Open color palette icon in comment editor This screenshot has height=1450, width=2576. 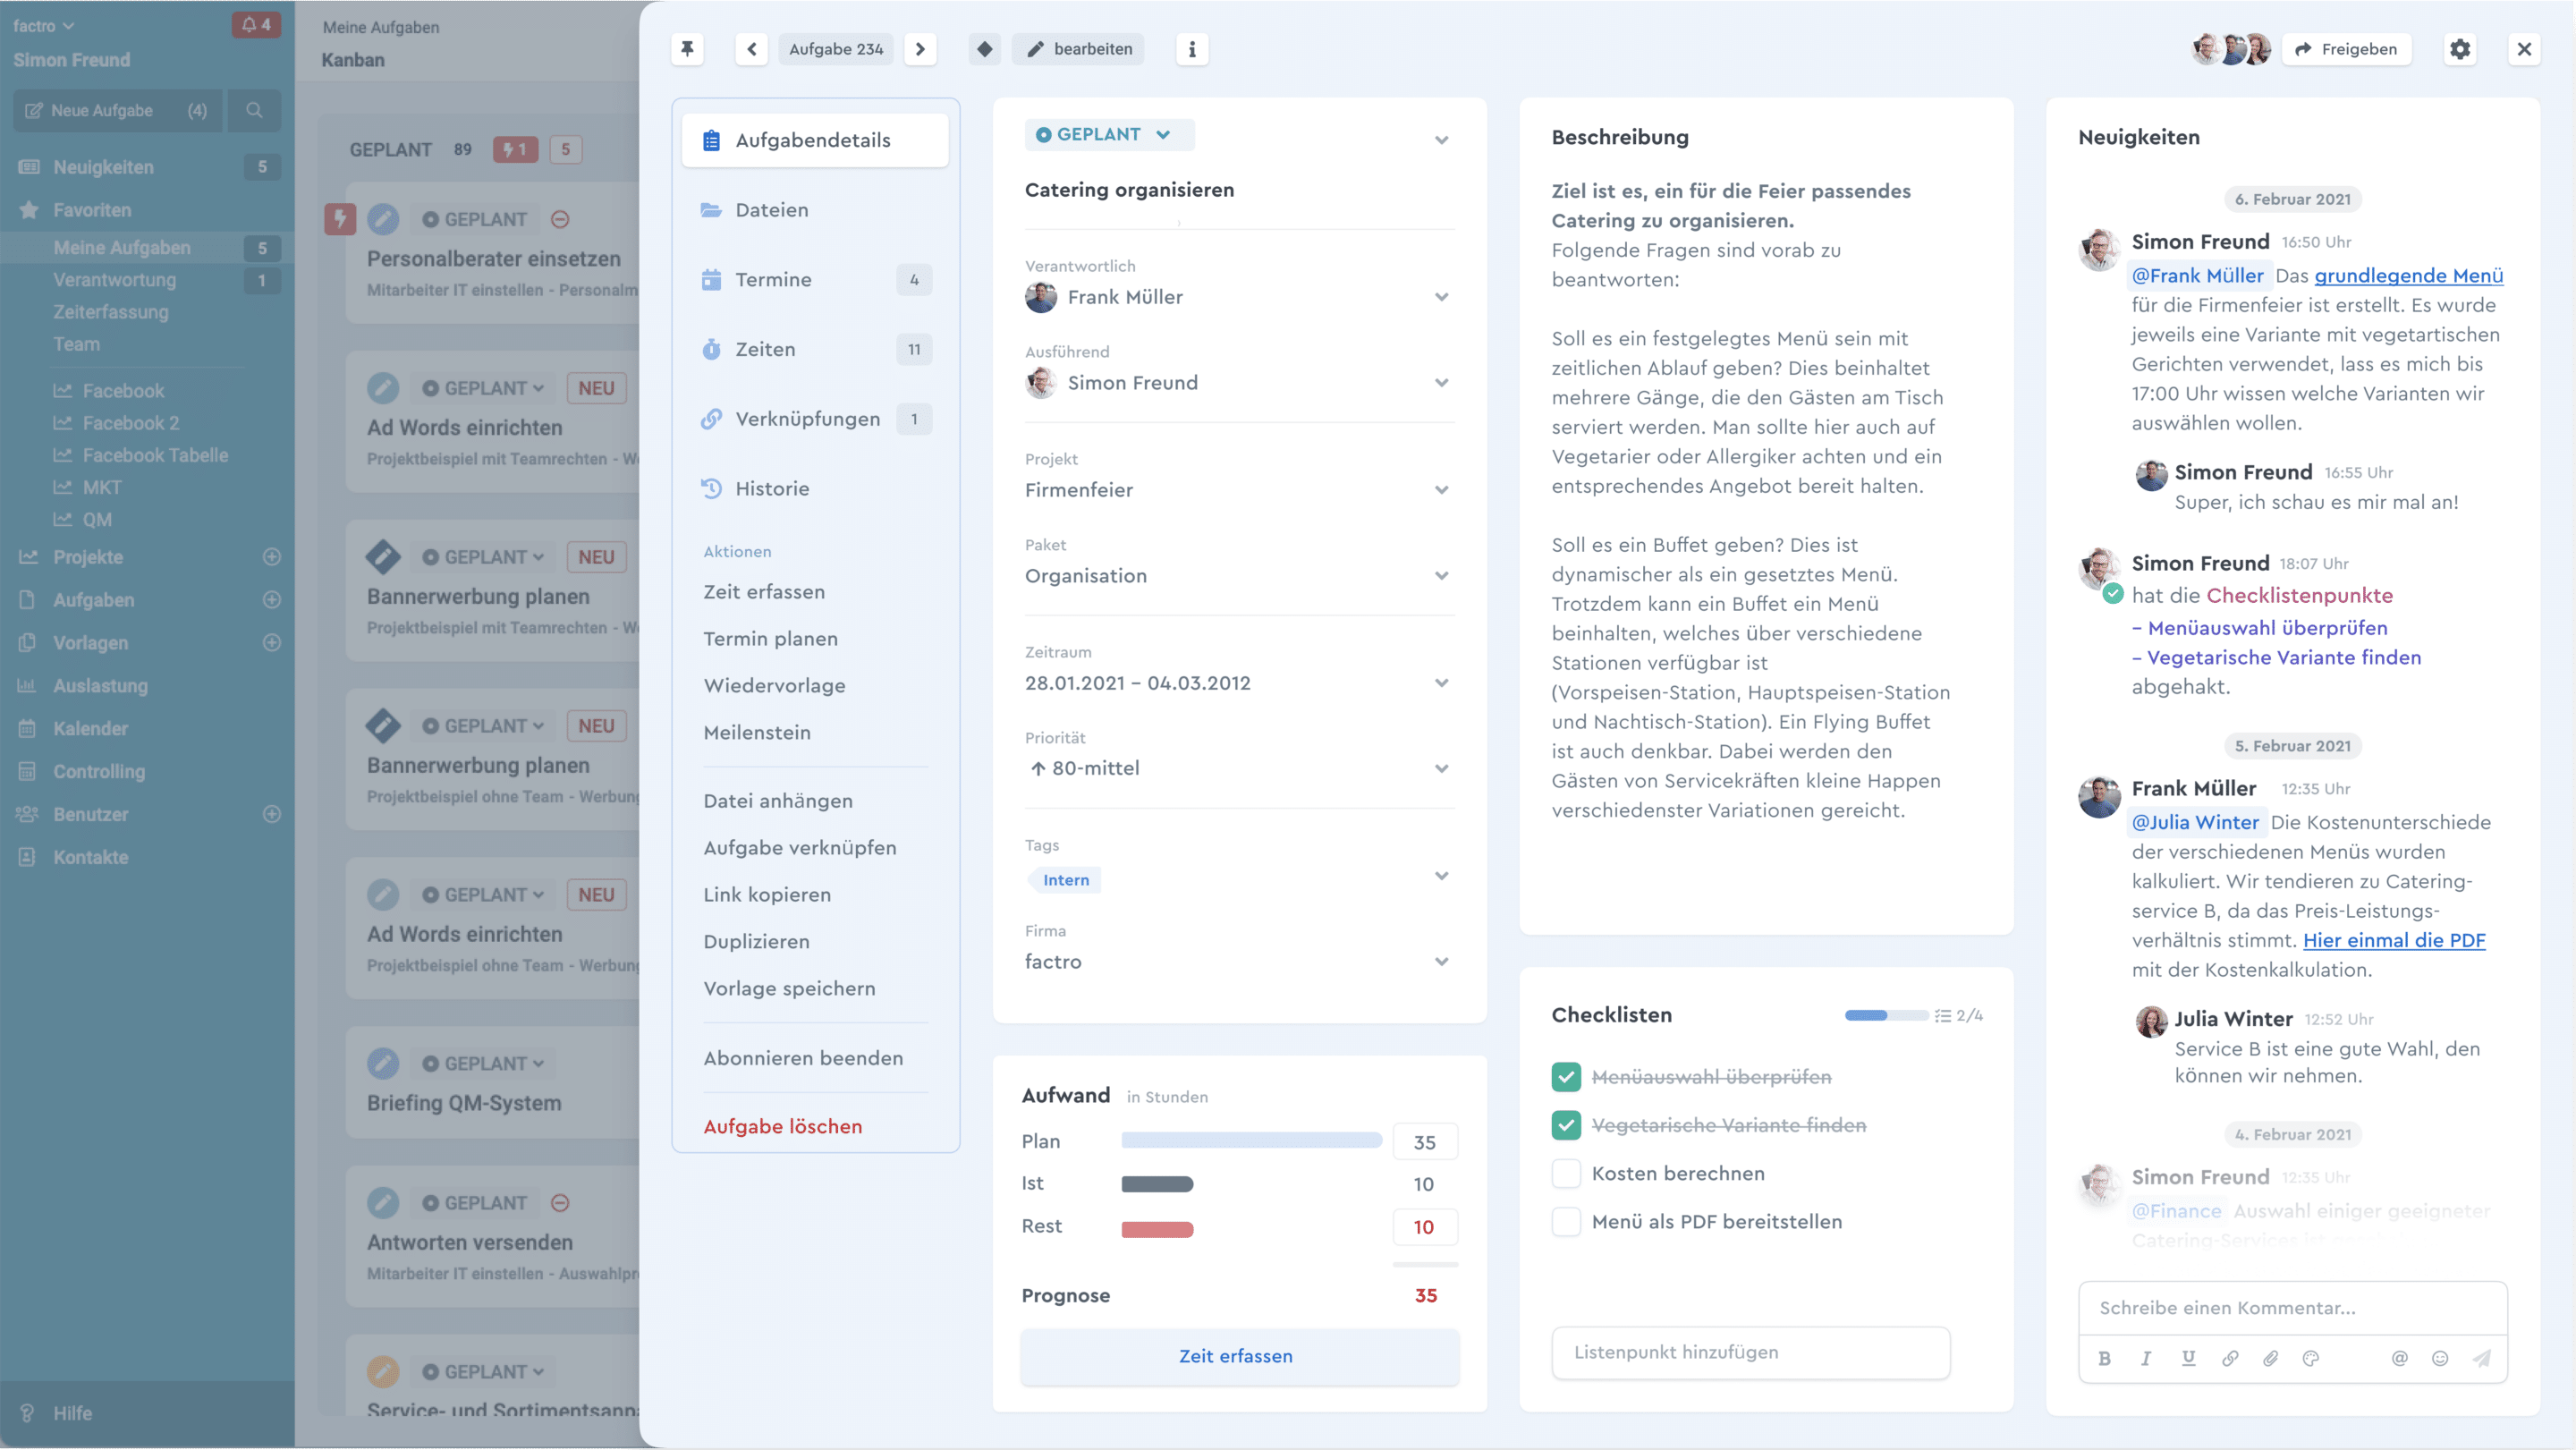pyautogui.click(x=2311, y=1359)
